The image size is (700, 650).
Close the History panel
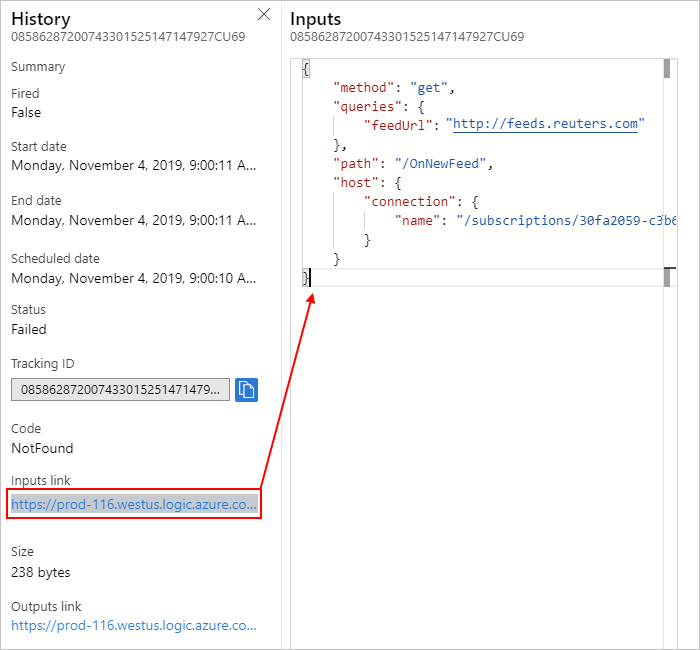[x=264, y=14]
